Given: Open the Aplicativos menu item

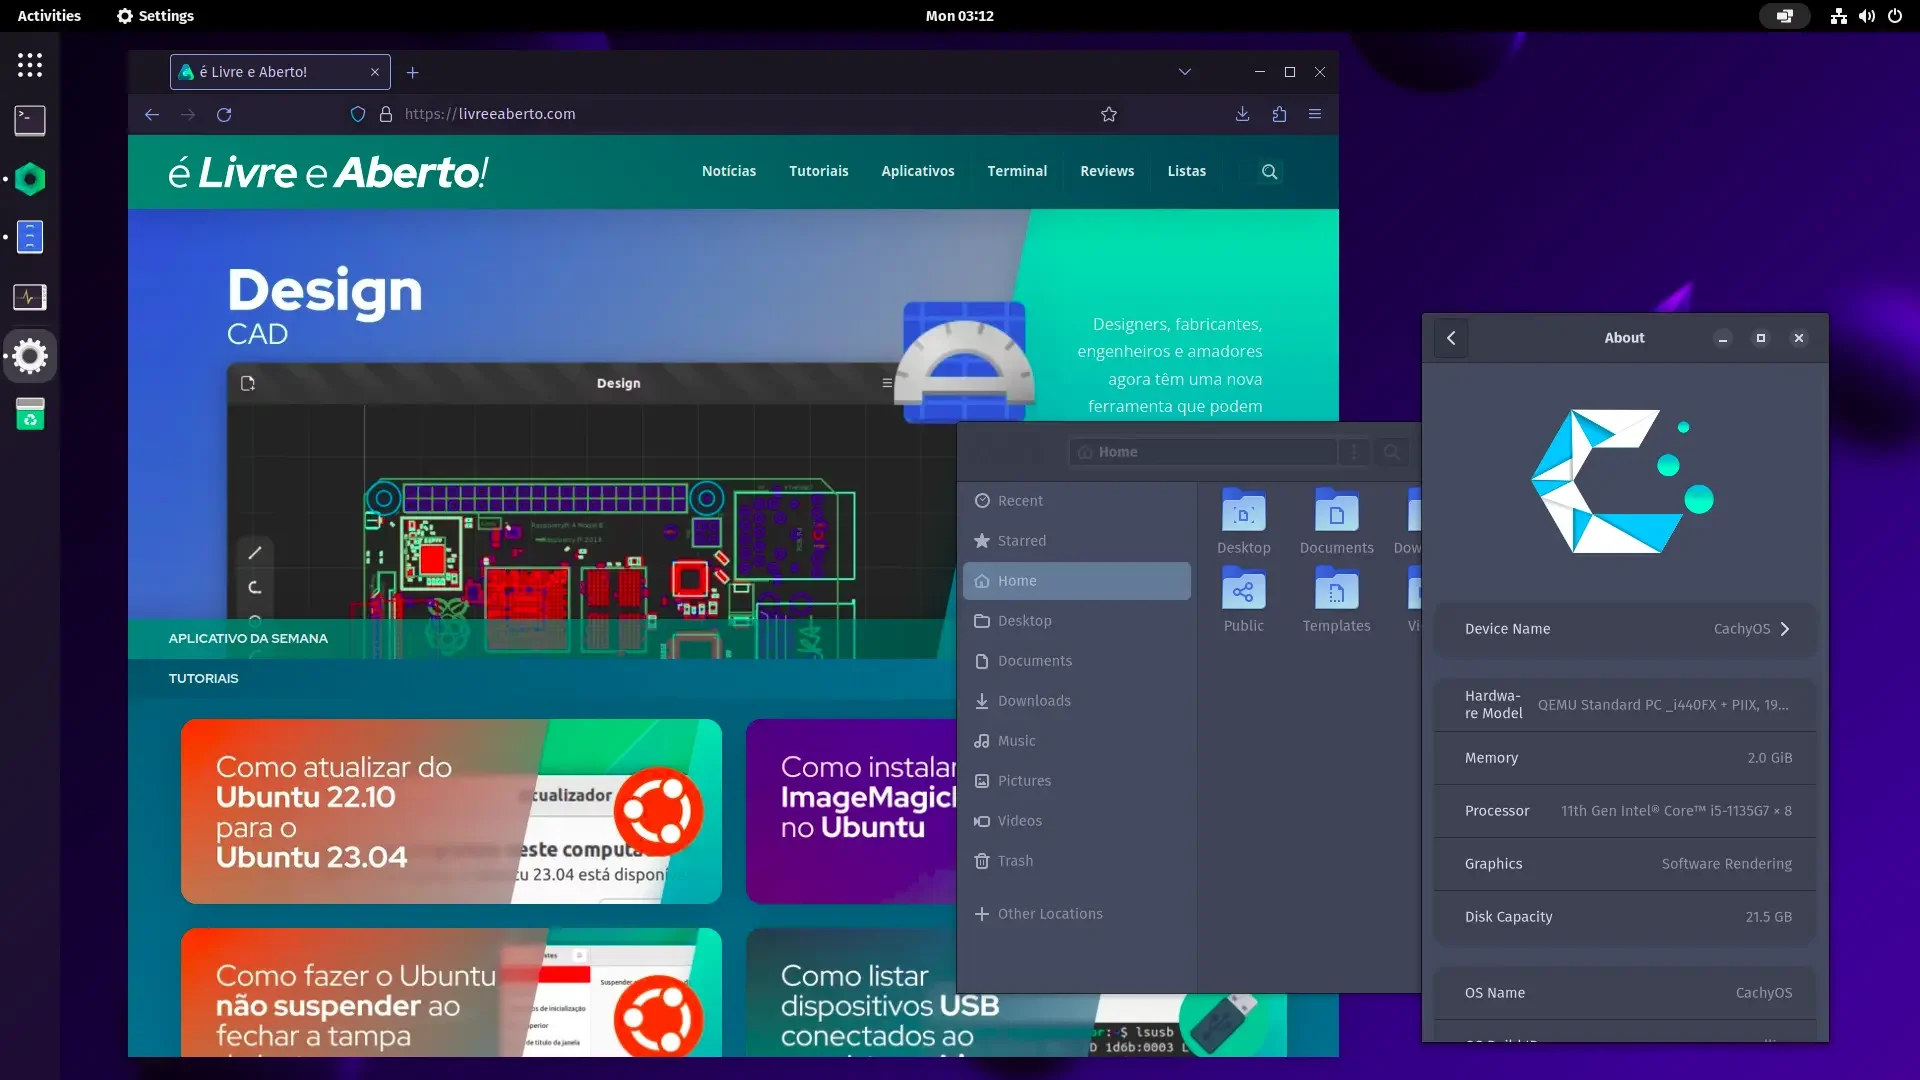Looking at the screenshot, I should click(918, 171).
